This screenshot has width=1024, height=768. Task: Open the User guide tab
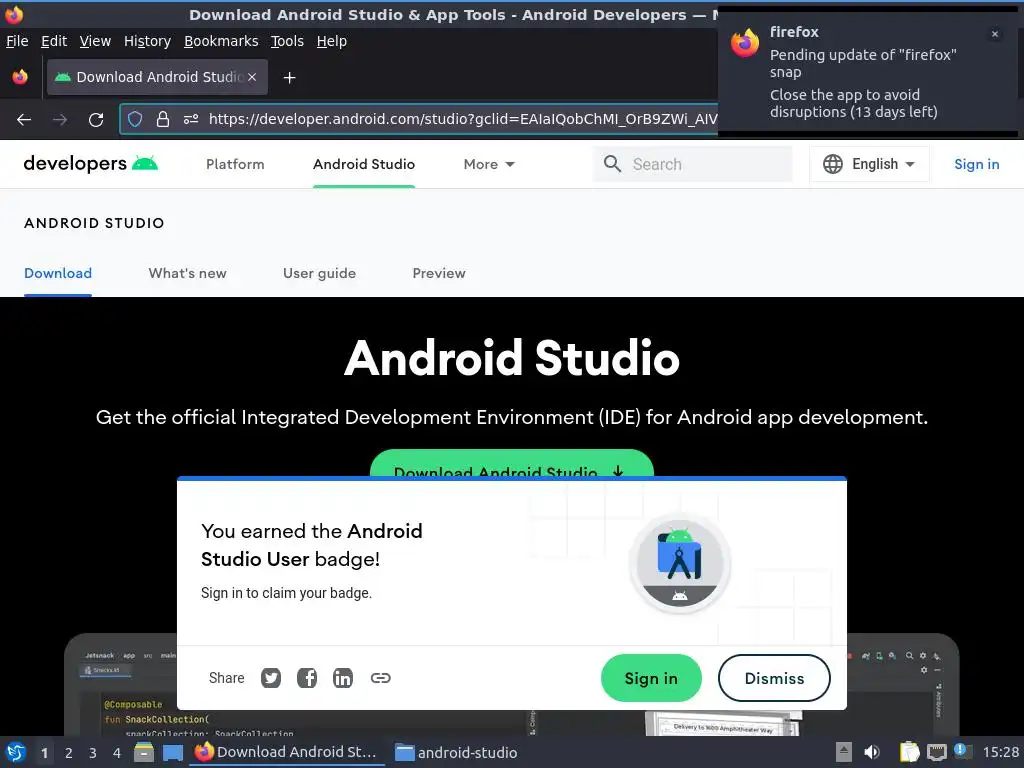click(x=319, y=274)
